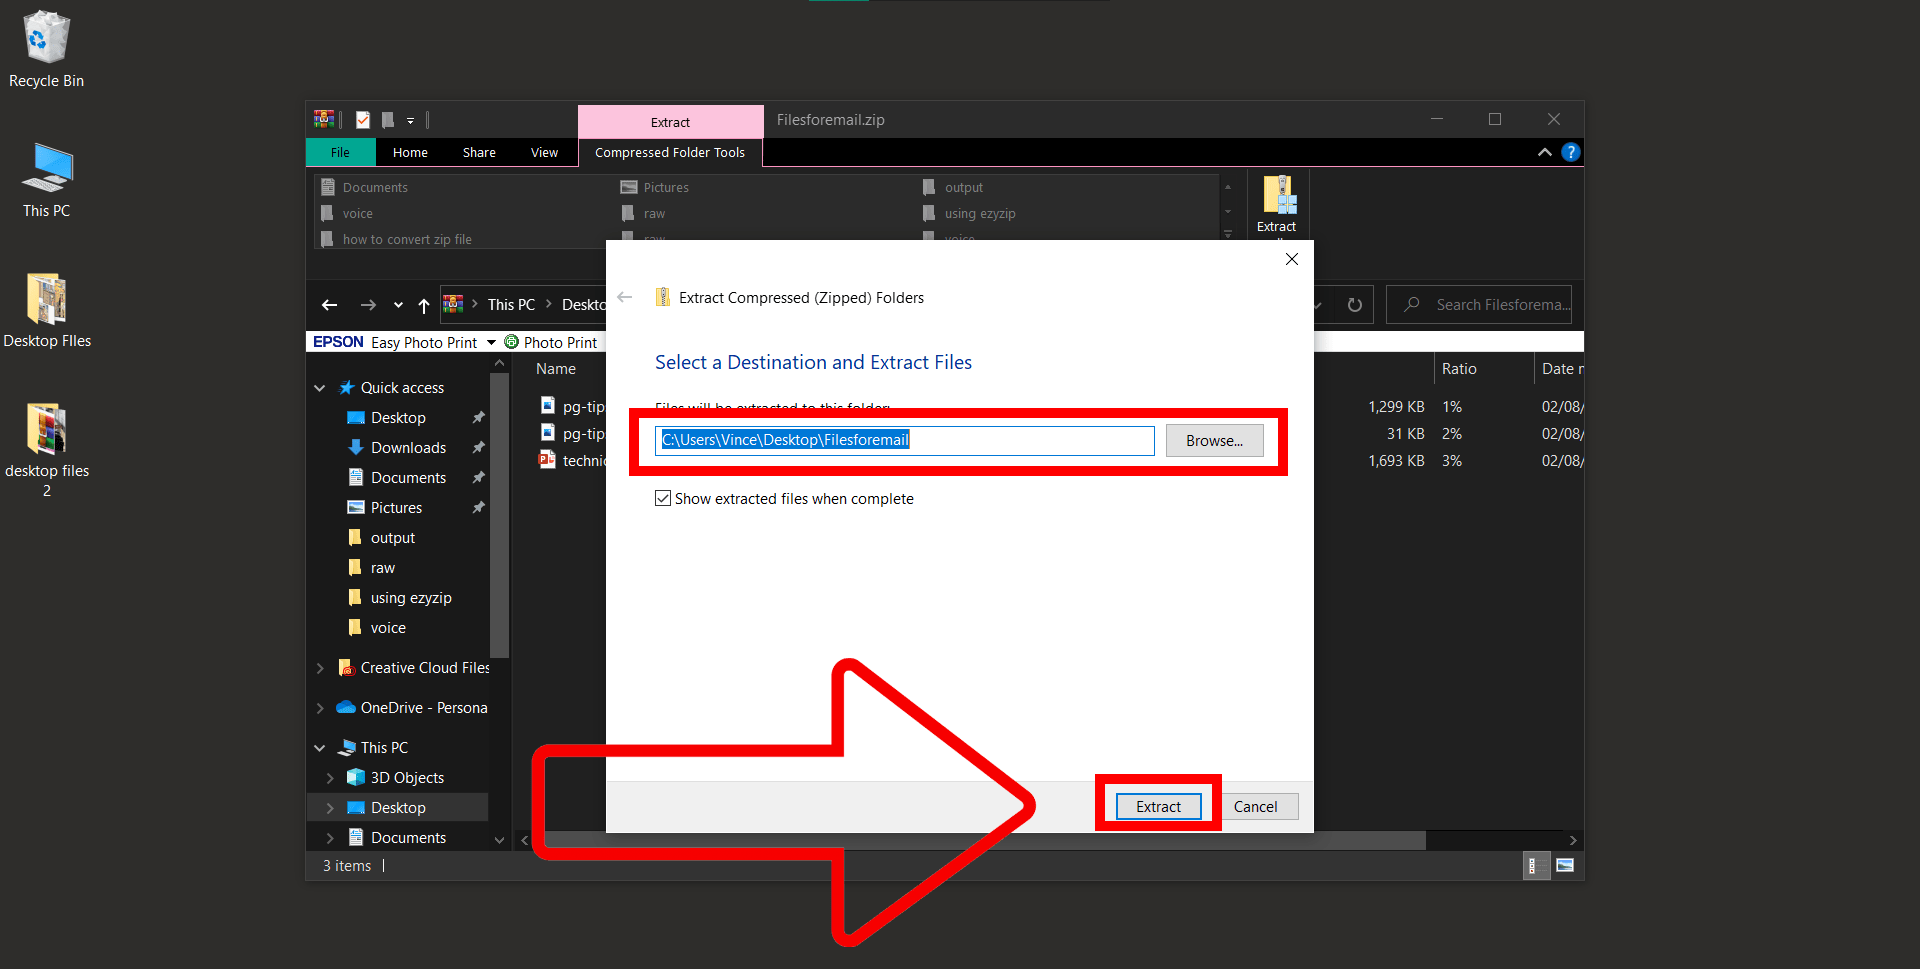This screenshot has height=969, width=1920.
Task: Switch to the Share ribbon tab
Action: (x=478, y=152)
